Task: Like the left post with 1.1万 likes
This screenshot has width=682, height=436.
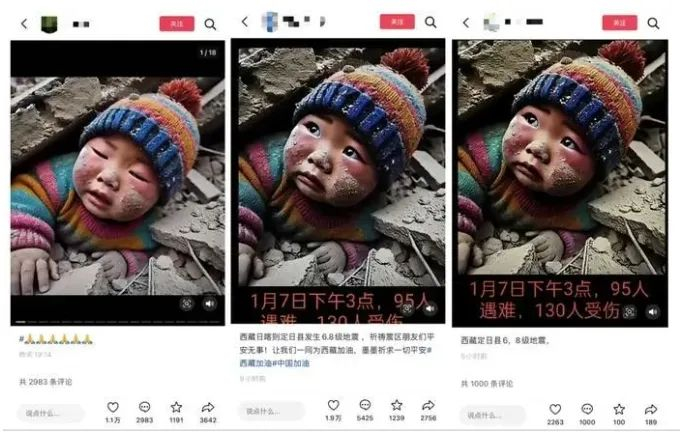Action: click(113, 407)
